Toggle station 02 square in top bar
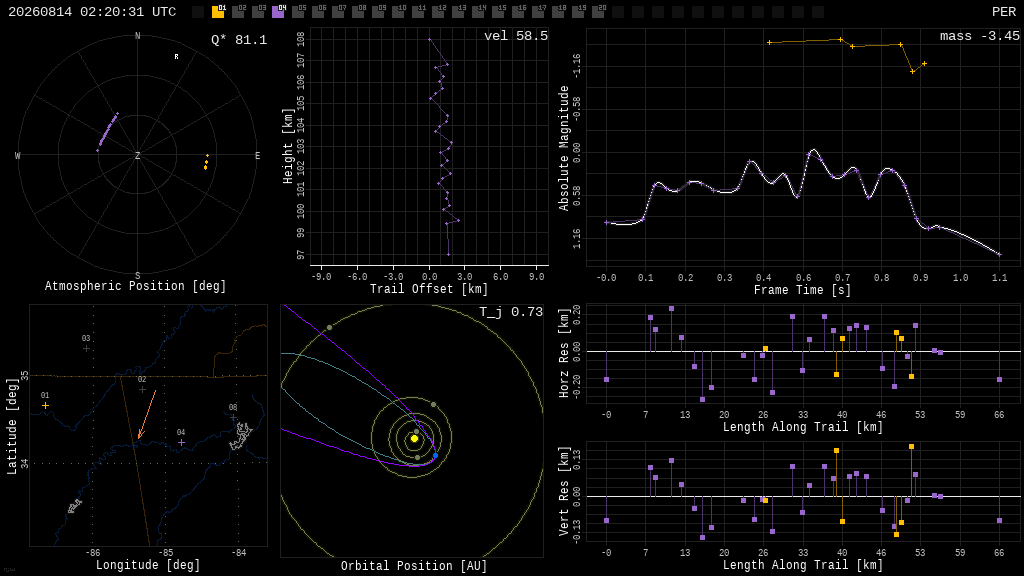The width and height of the screenshot is (1024, 576). click(238, 12)
